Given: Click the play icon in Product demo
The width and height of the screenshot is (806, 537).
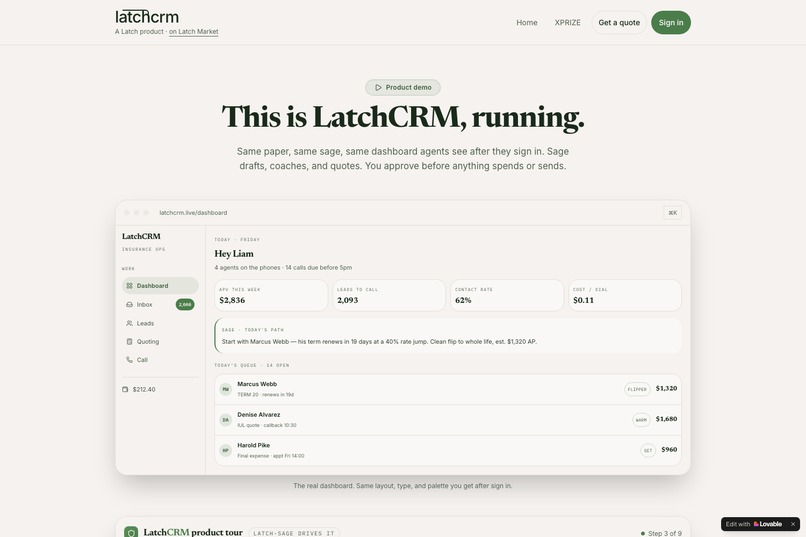Looking at the screenshot, I should pos(378,87).
